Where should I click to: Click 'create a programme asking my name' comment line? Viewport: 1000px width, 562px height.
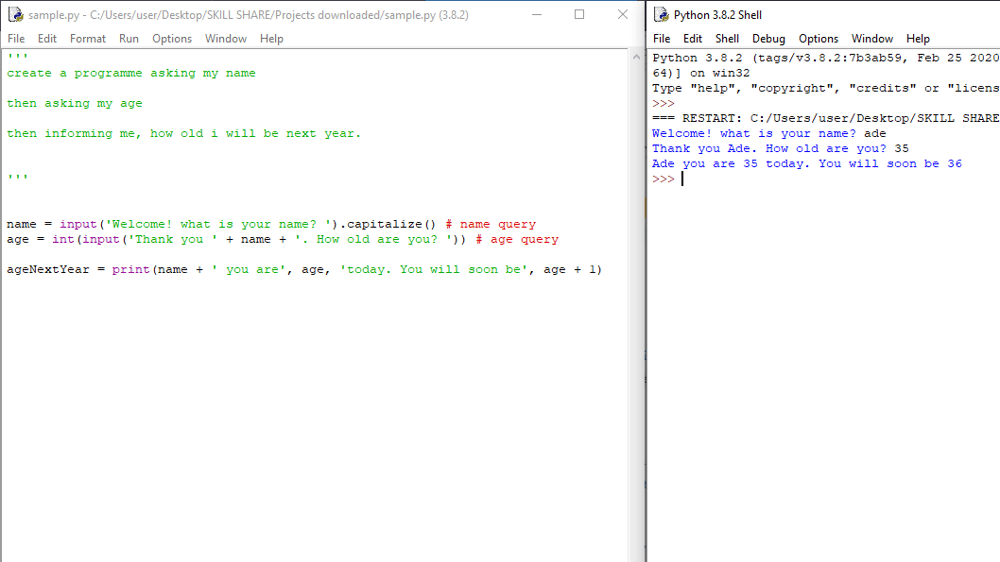pos(131,73)
